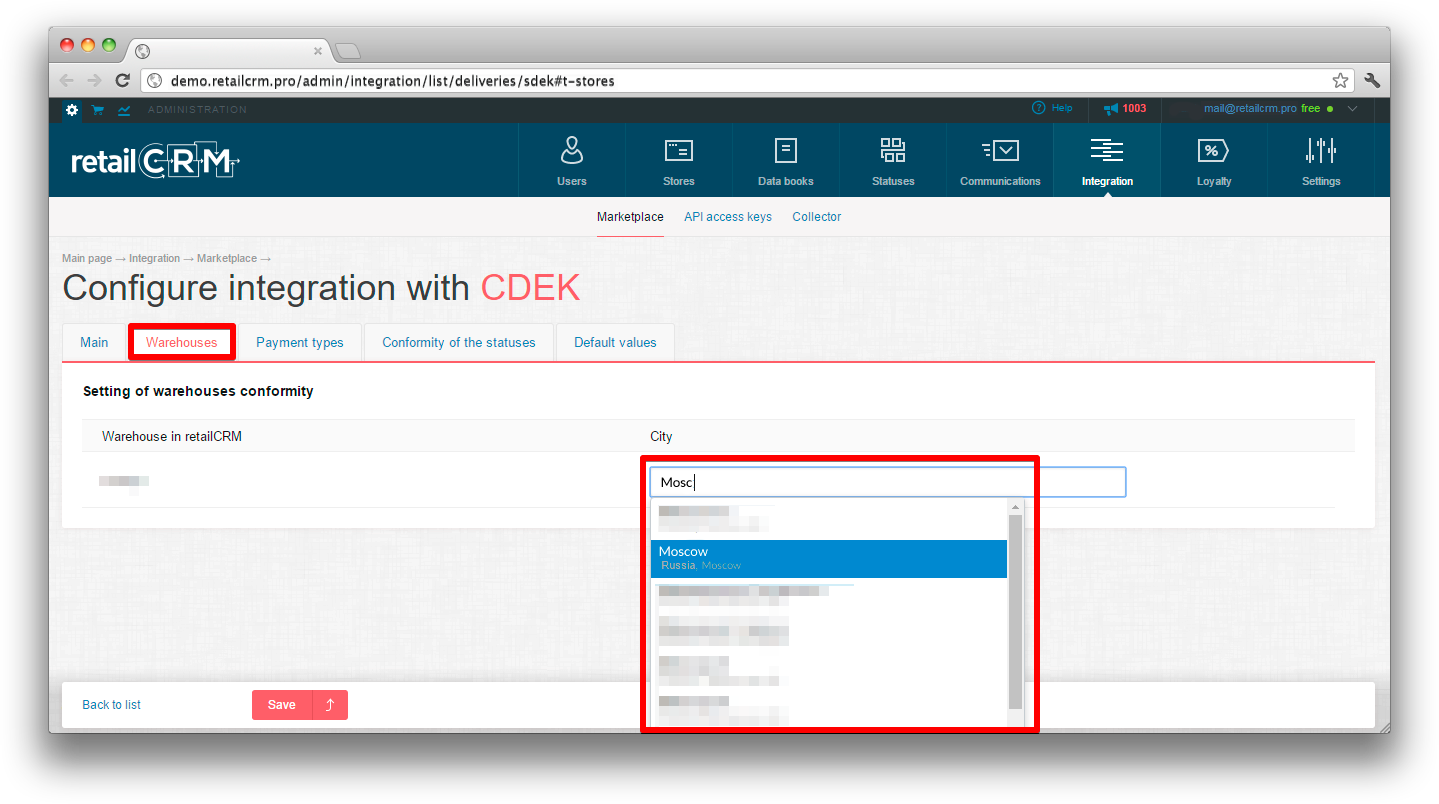
Task: Open the Communications section
Action: point(1000,160)
